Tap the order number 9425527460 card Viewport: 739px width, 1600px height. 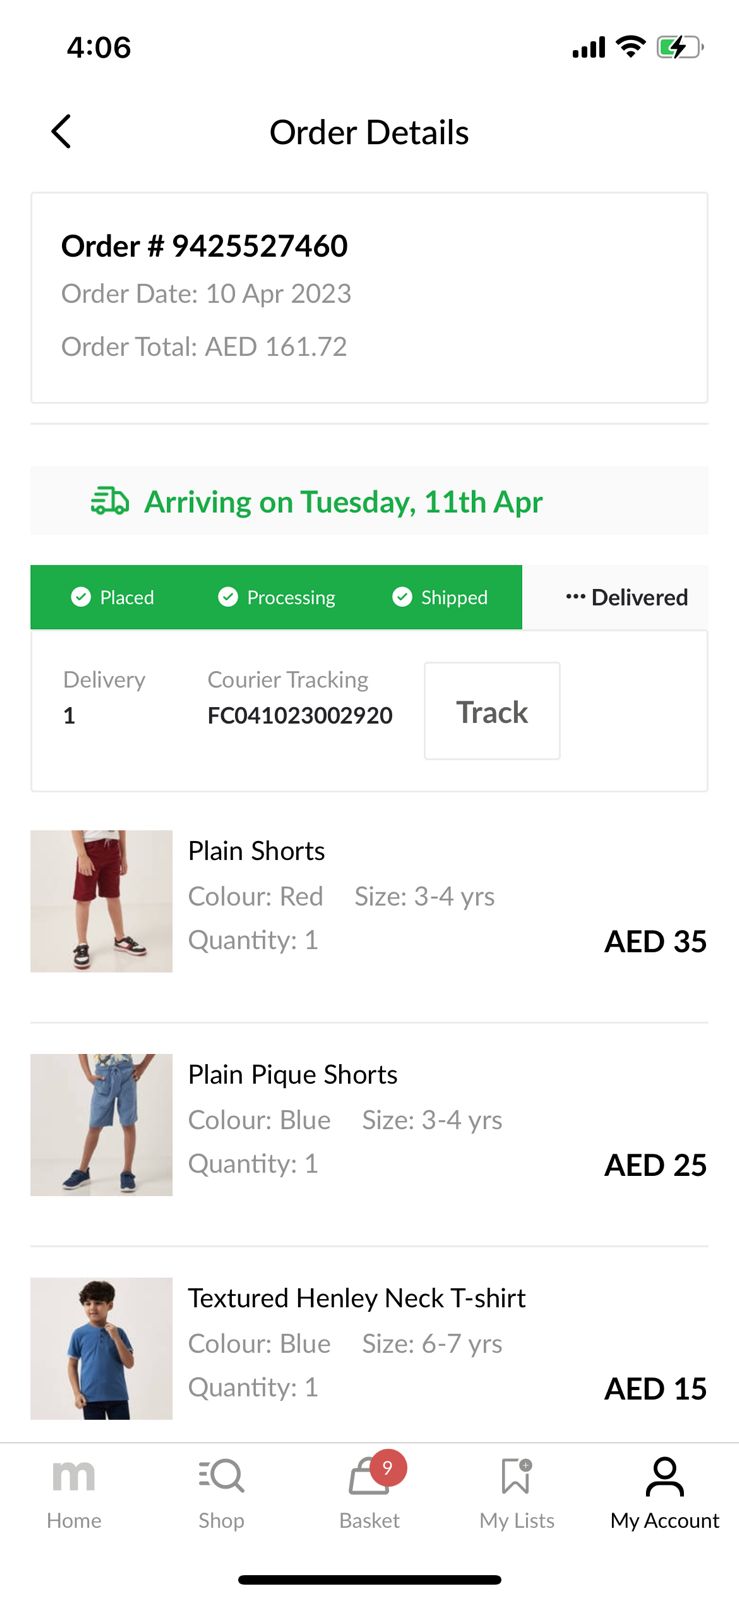[369, 297]
